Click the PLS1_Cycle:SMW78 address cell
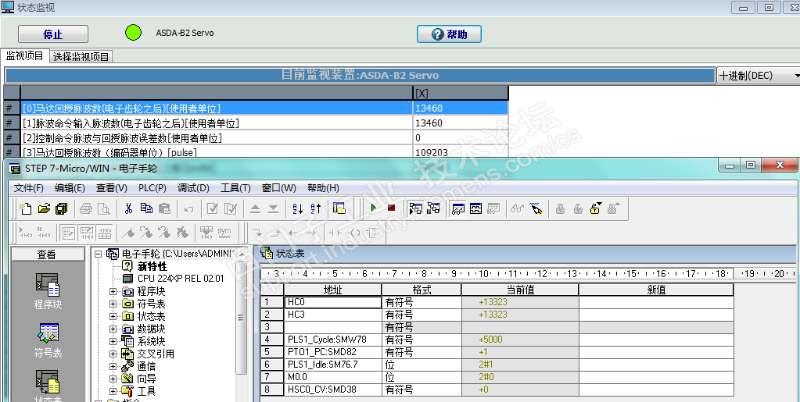The height and width of the screenshot is (402, 800). point(333,339)
